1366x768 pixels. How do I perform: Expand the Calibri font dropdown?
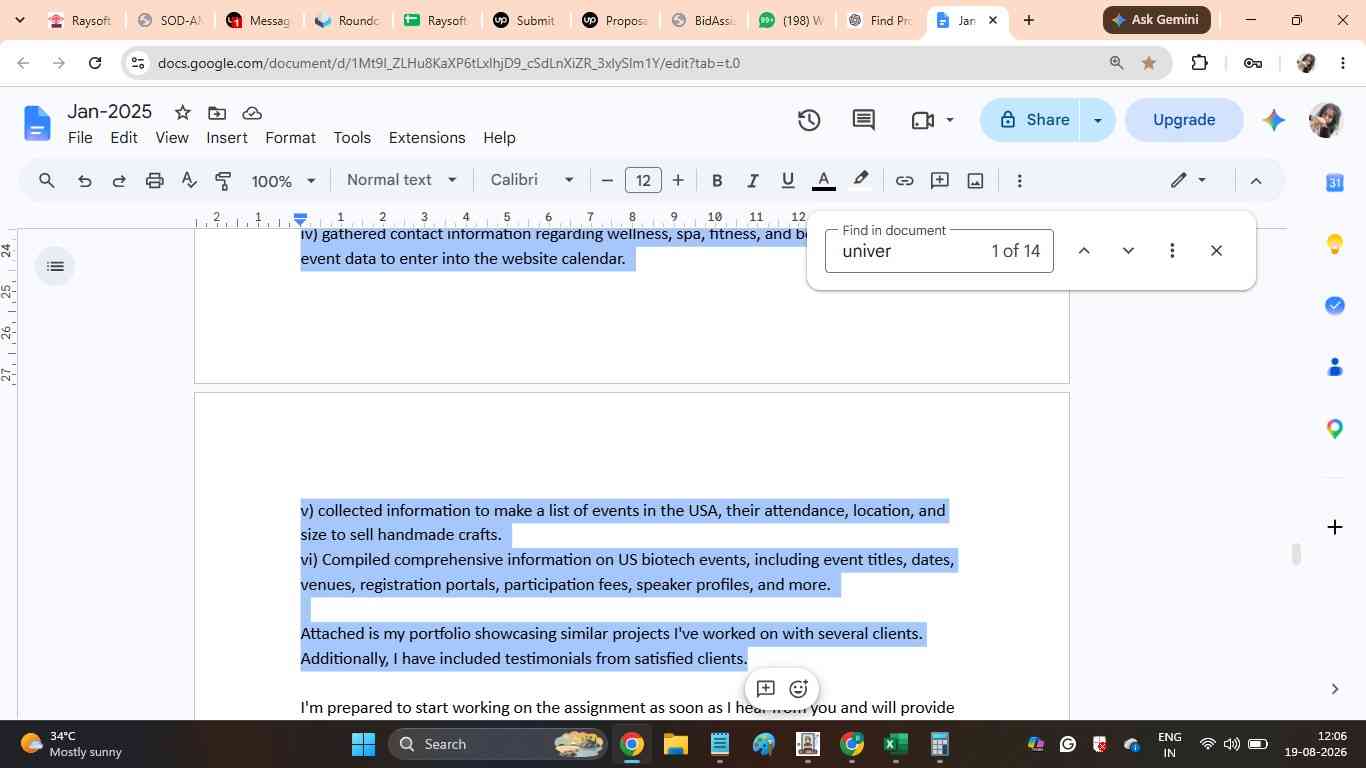[532, 180]
